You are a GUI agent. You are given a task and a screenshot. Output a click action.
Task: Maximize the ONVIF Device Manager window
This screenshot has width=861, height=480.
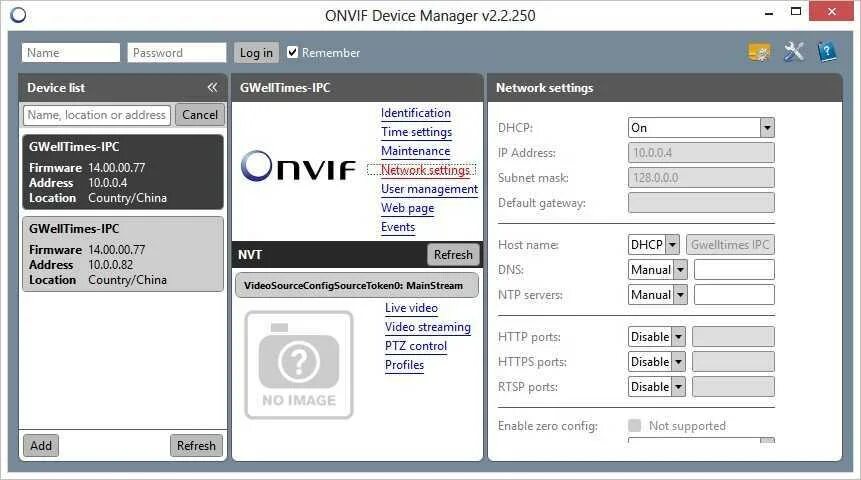coord(796,12)
